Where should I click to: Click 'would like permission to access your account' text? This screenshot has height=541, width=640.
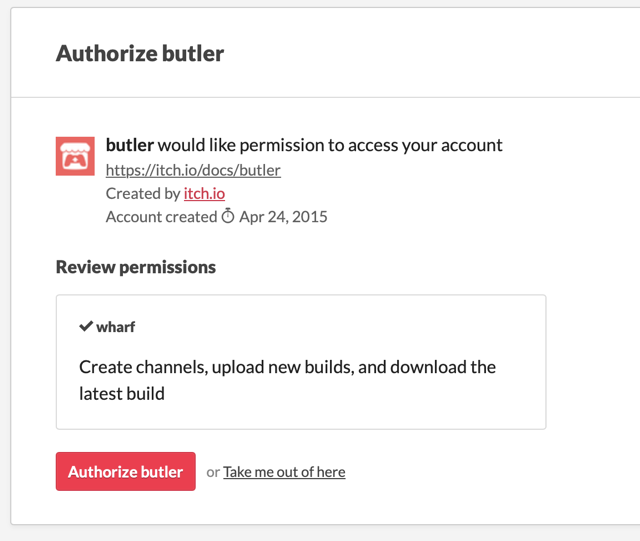[x=330, y=145]
